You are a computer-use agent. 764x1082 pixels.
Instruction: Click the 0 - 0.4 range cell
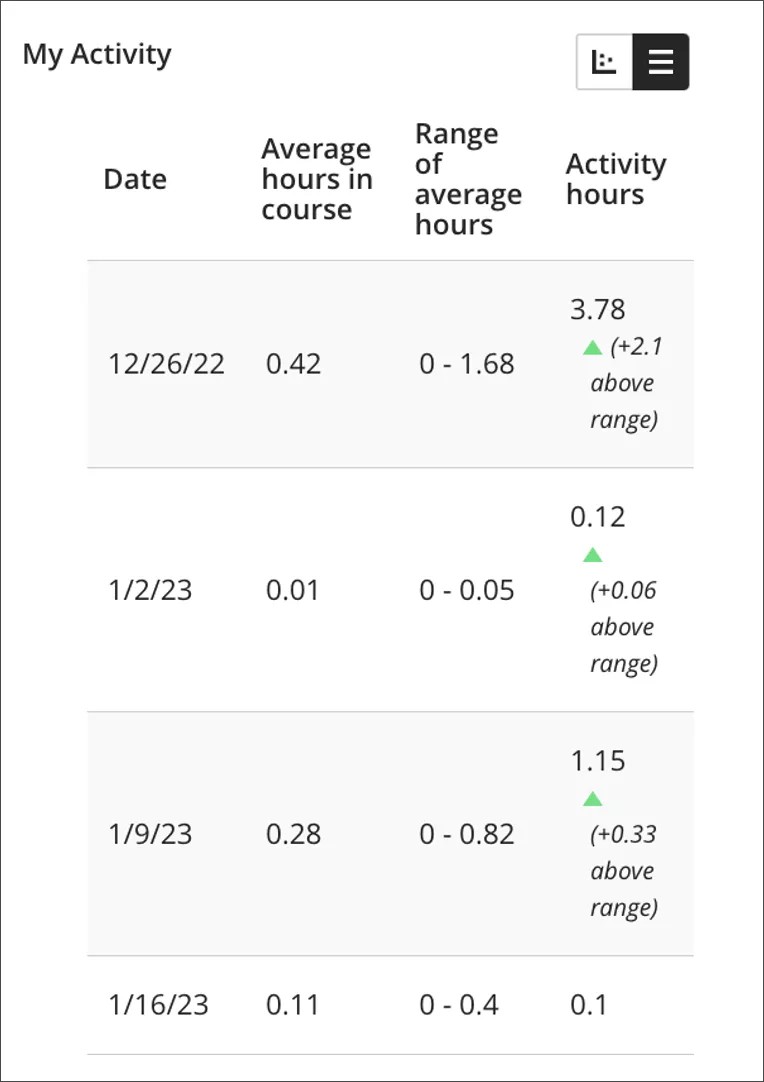click(x=459, y=1005)
